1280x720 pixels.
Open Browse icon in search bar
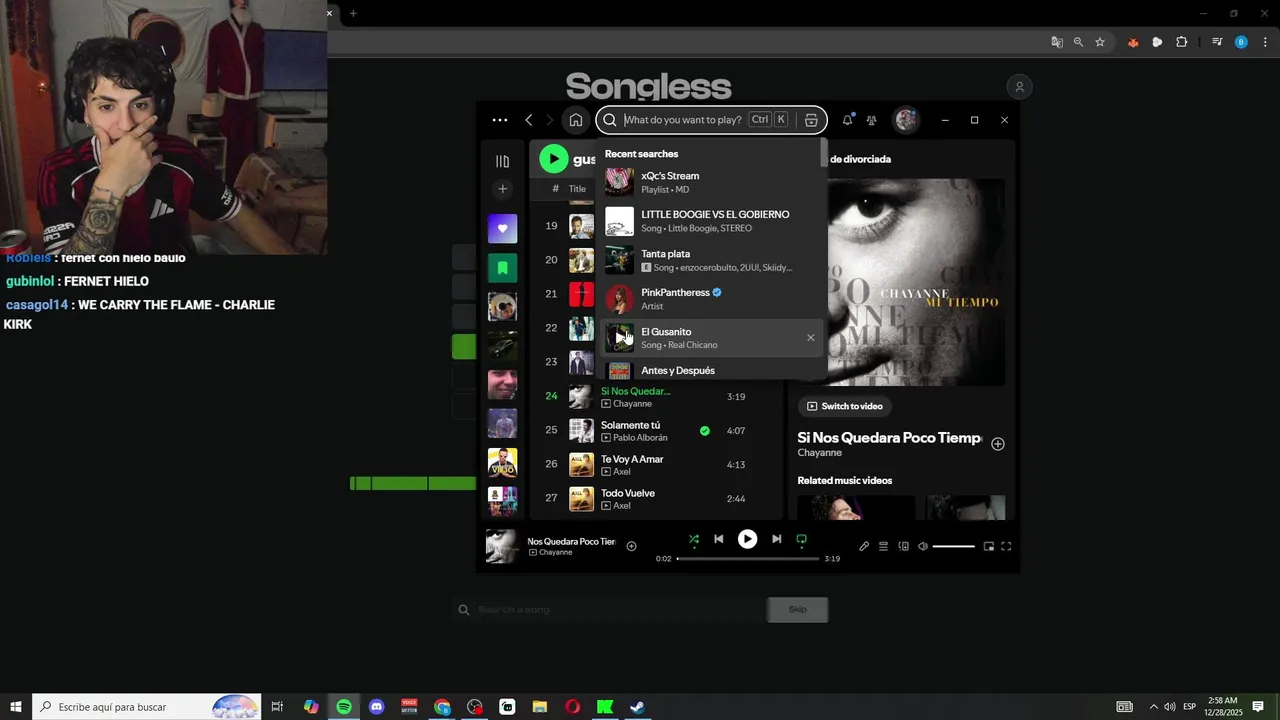coord(811,120)
